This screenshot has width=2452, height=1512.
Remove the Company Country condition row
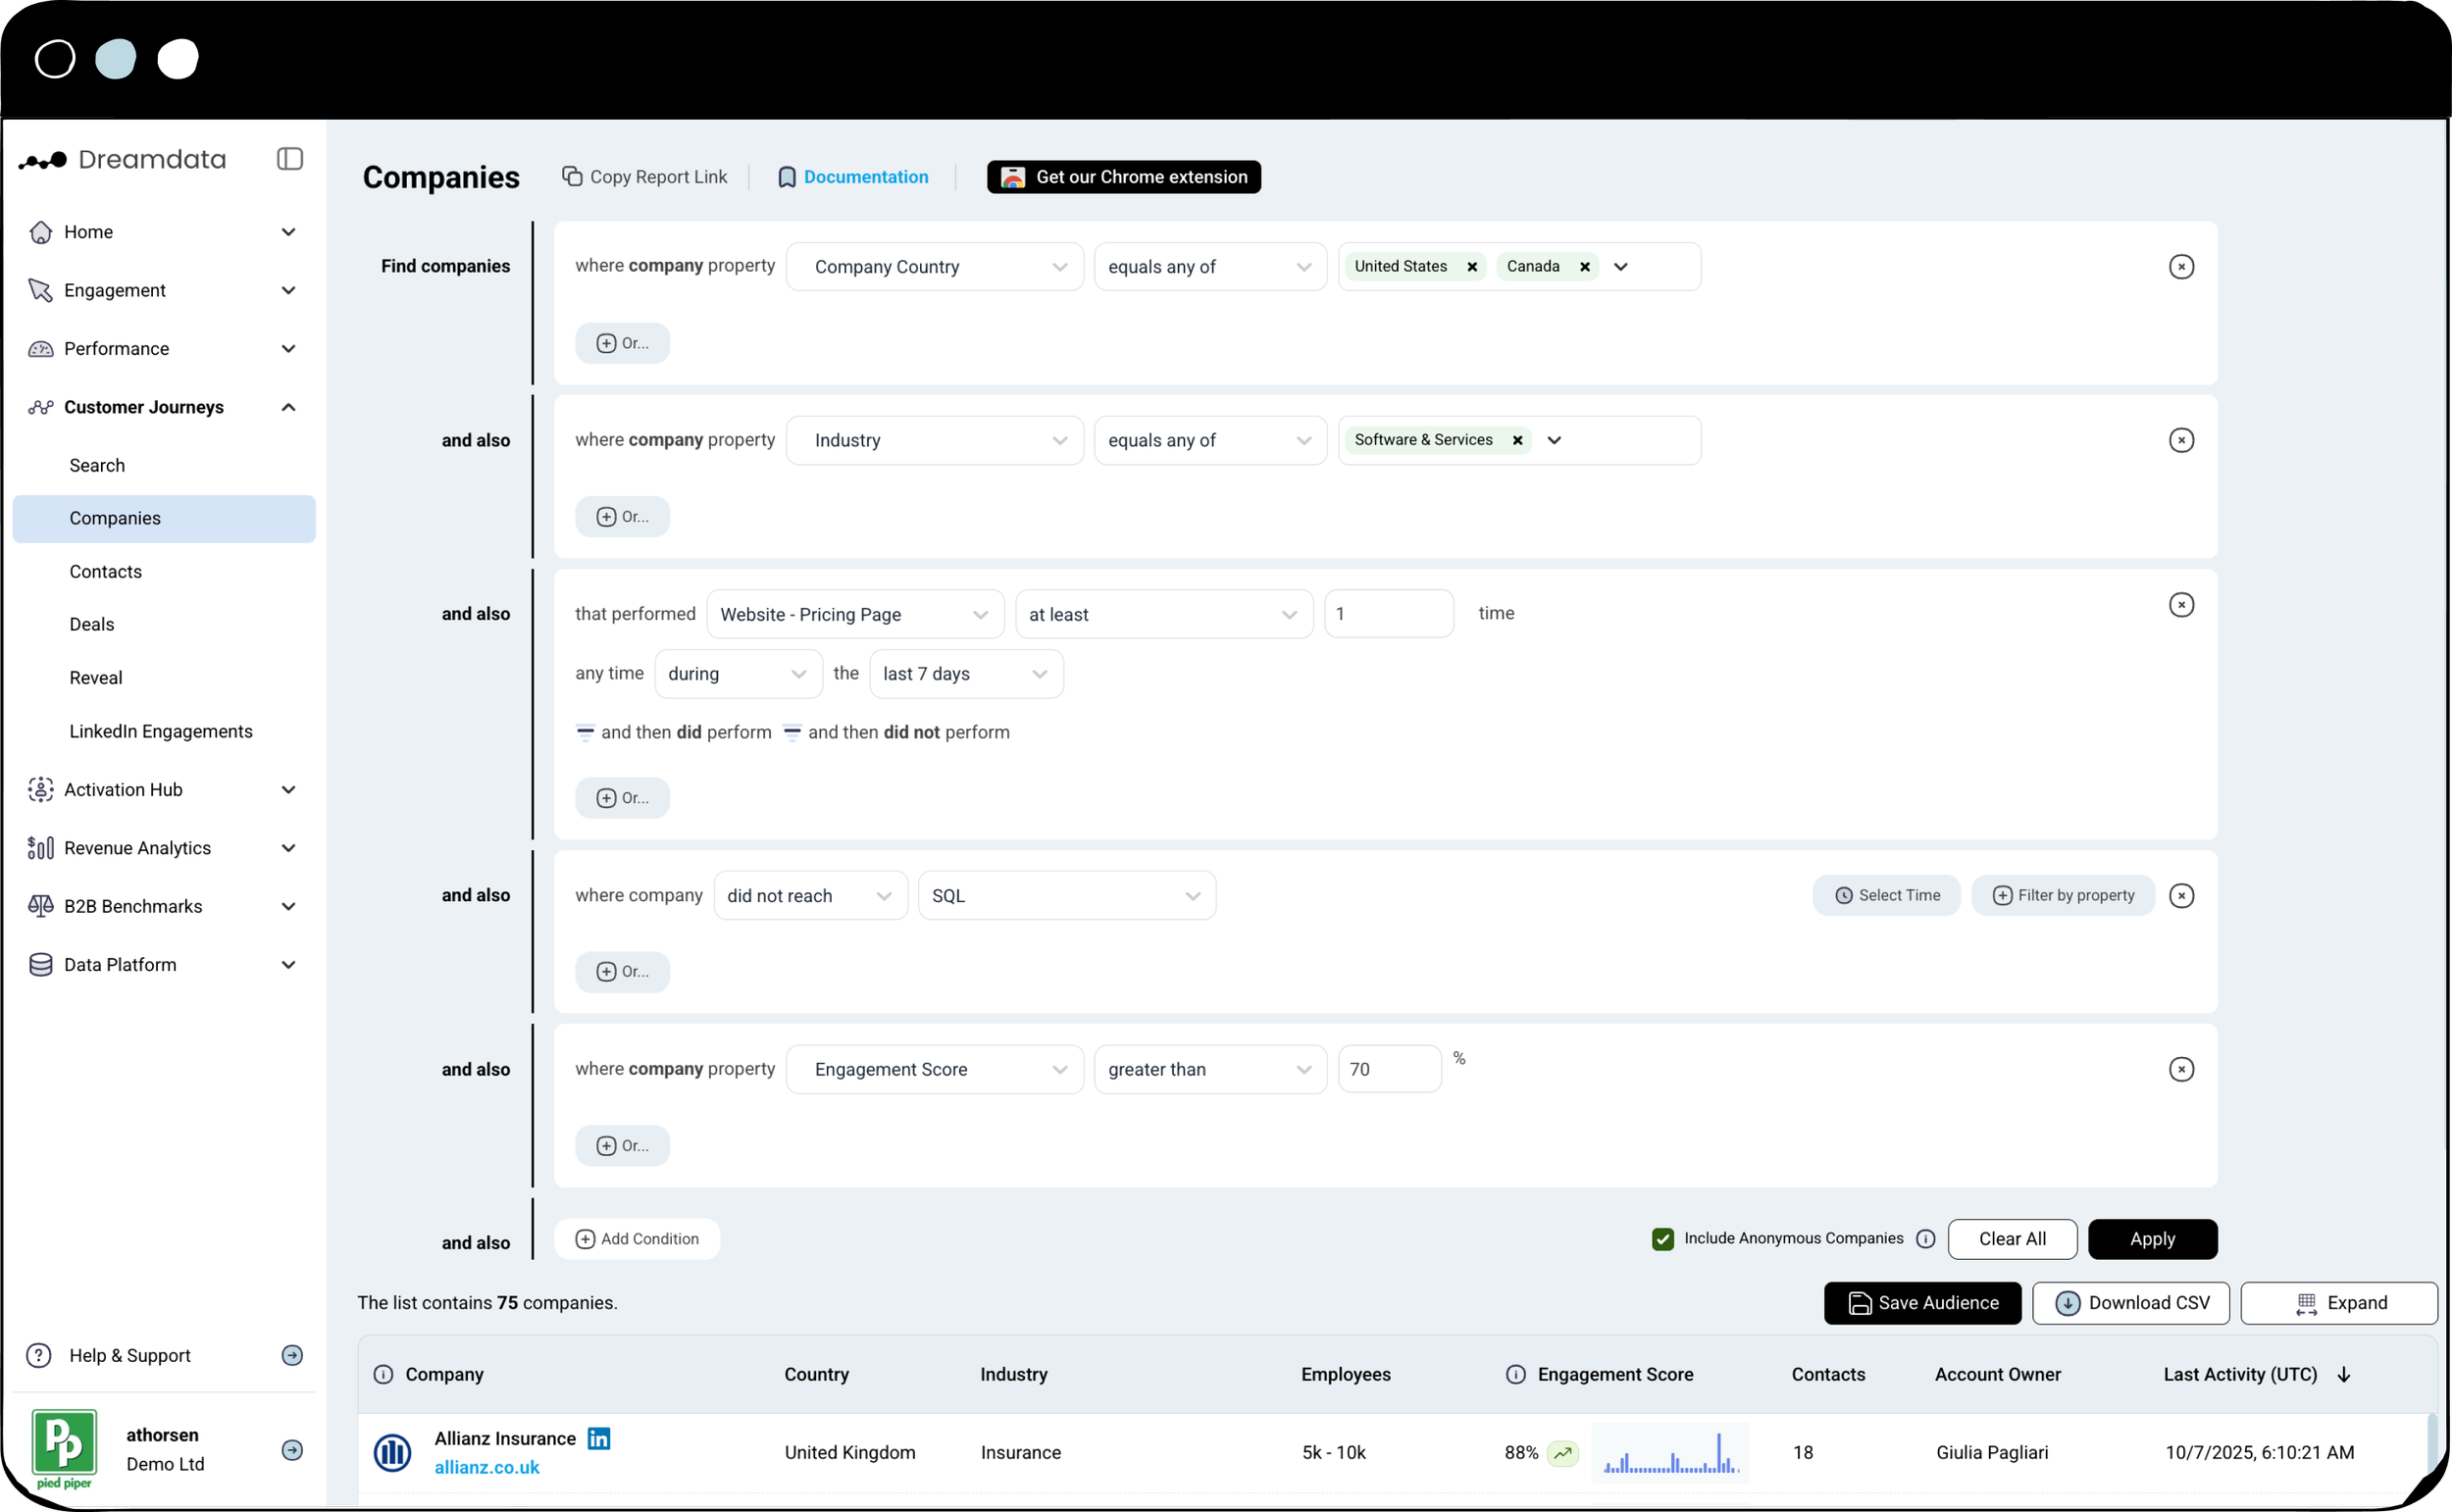pyautogui.click(x=2181, y=267)
